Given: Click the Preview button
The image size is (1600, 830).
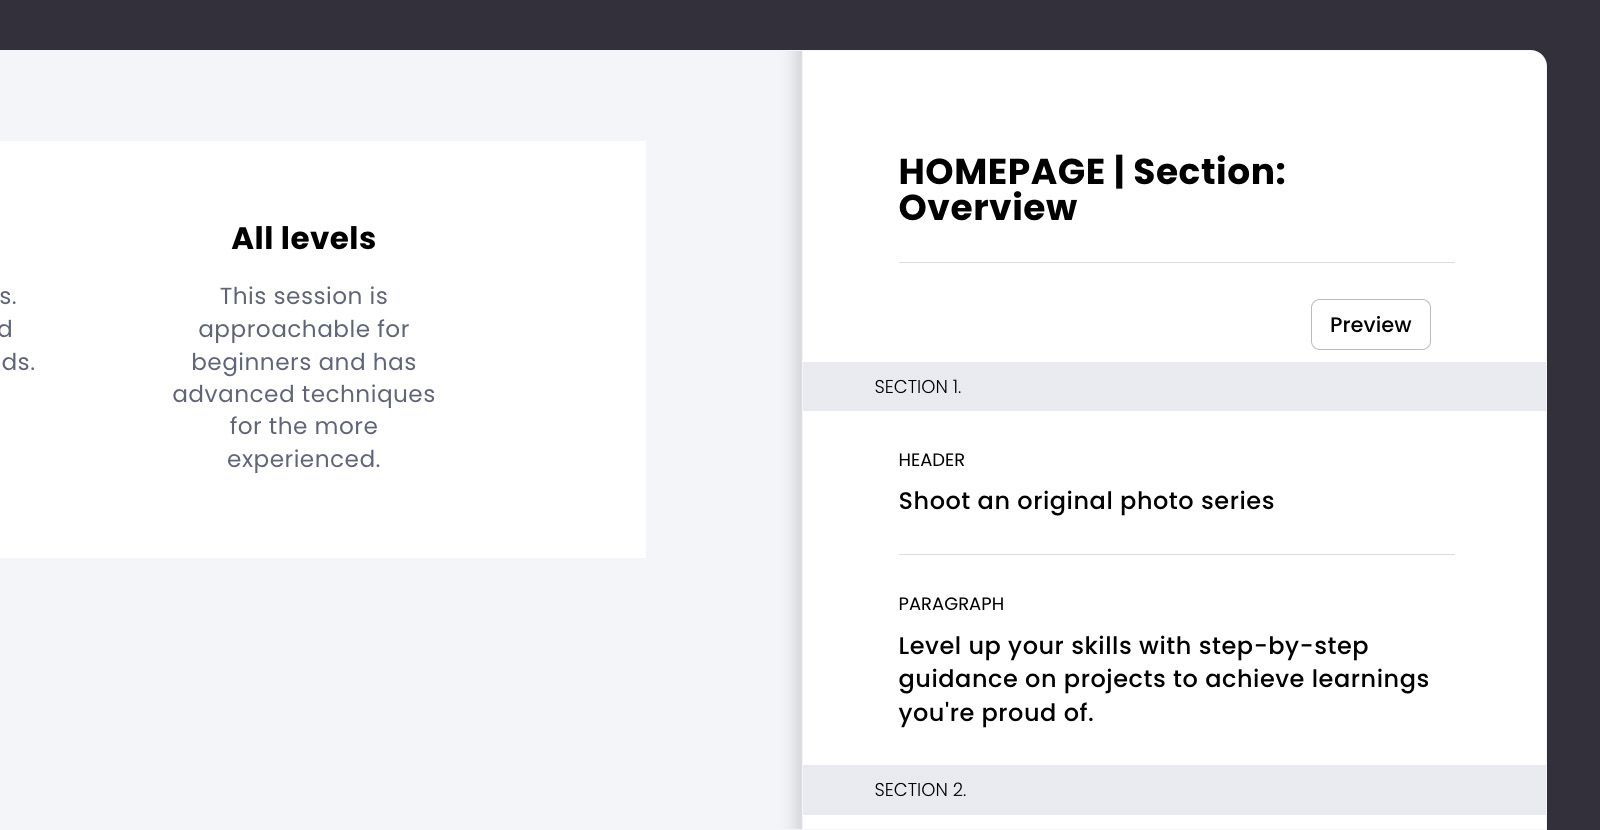Looking at the screenshot, I should [x=1370, y=325].
